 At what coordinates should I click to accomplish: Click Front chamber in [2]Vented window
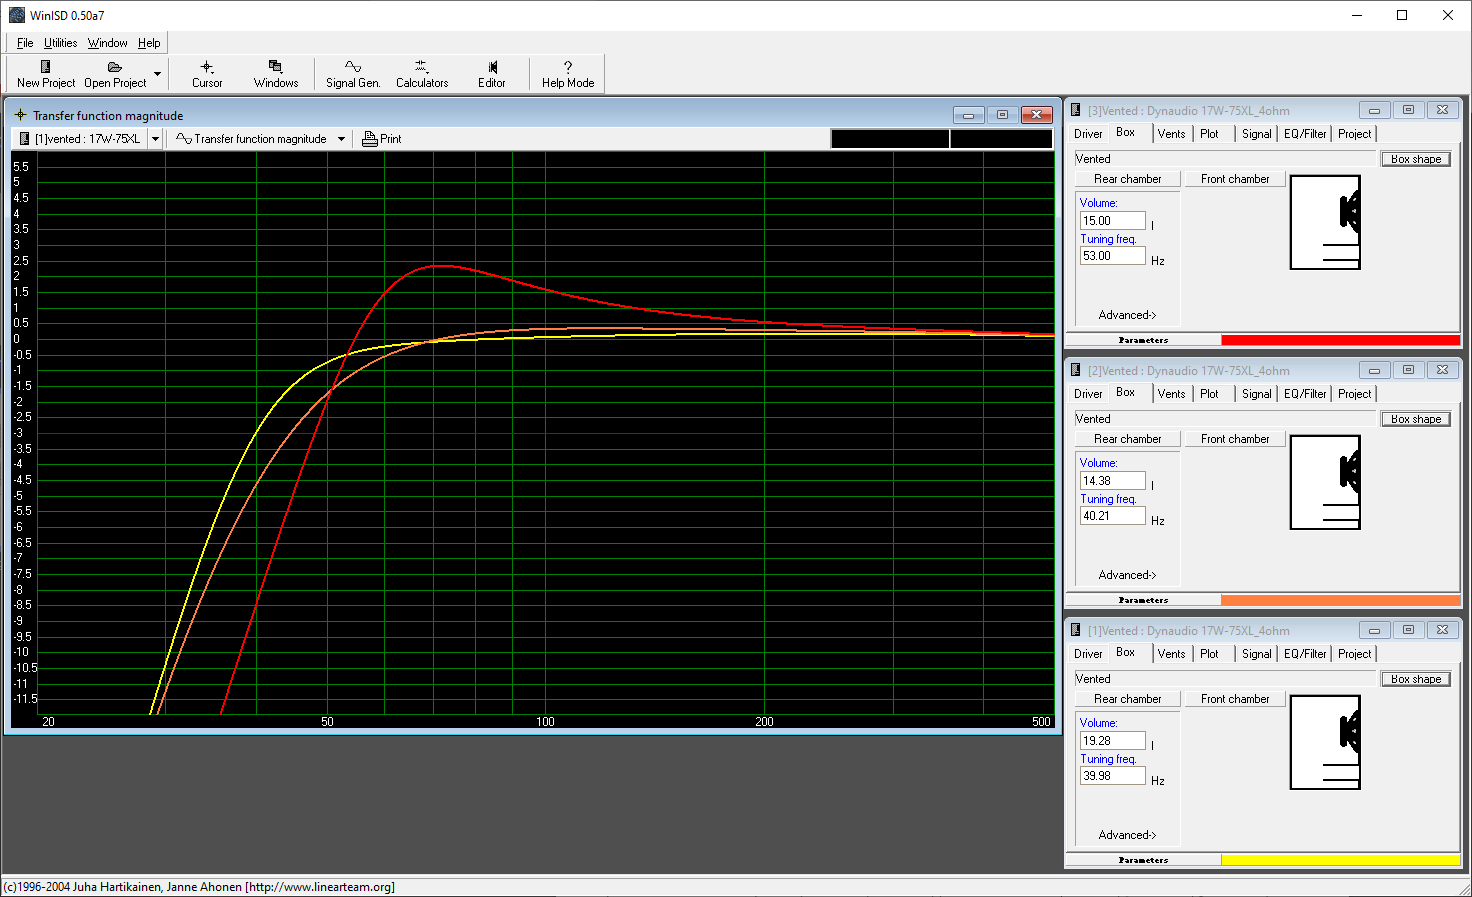(x=1235, y=439)
